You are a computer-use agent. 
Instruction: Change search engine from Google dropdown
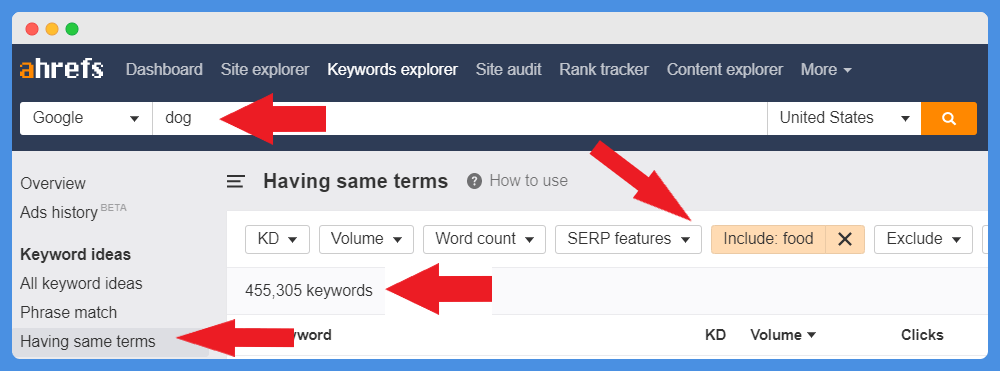tap(86, 118)
